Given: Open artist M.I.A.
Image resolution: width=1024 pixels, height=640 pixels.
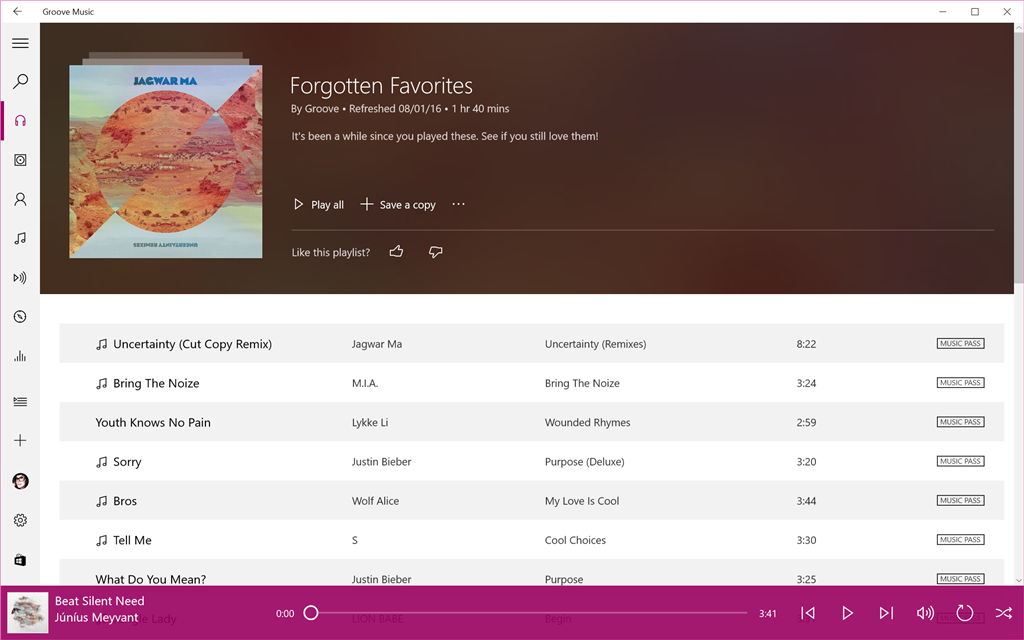Looking at the screenshot, I should point(364,383).
